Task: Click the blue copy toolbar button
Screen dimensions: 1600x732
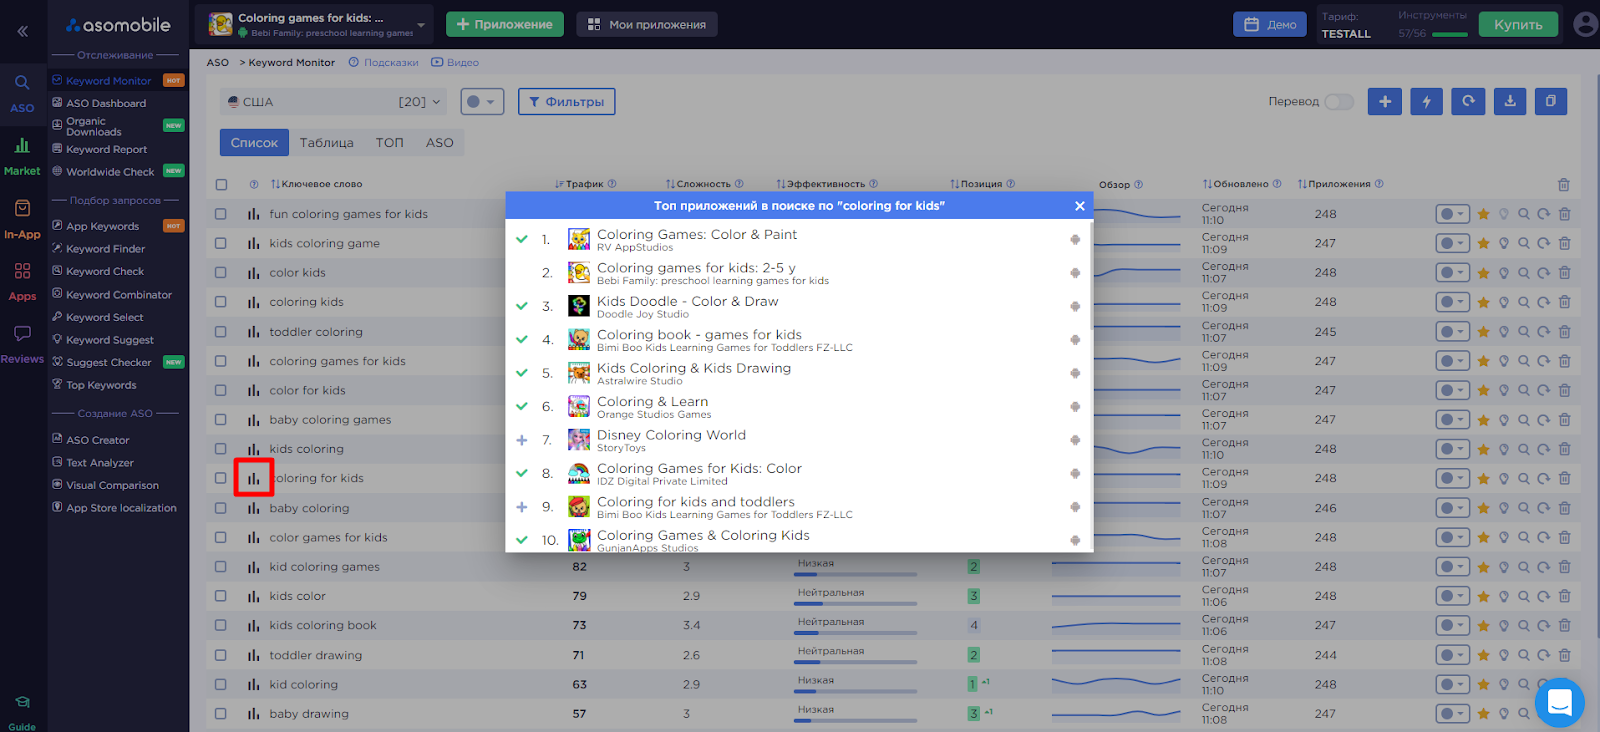Action: coord(1551,101)
